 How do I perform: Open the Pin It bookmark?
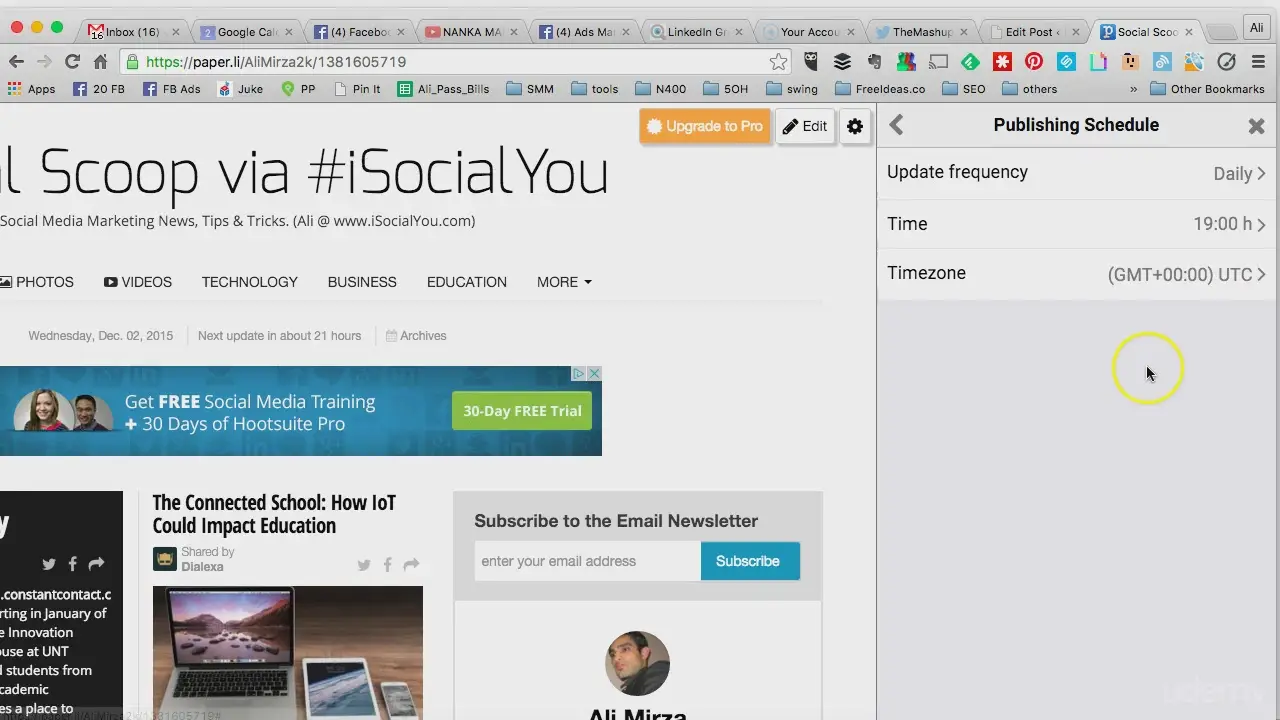[x=357, y=89]
